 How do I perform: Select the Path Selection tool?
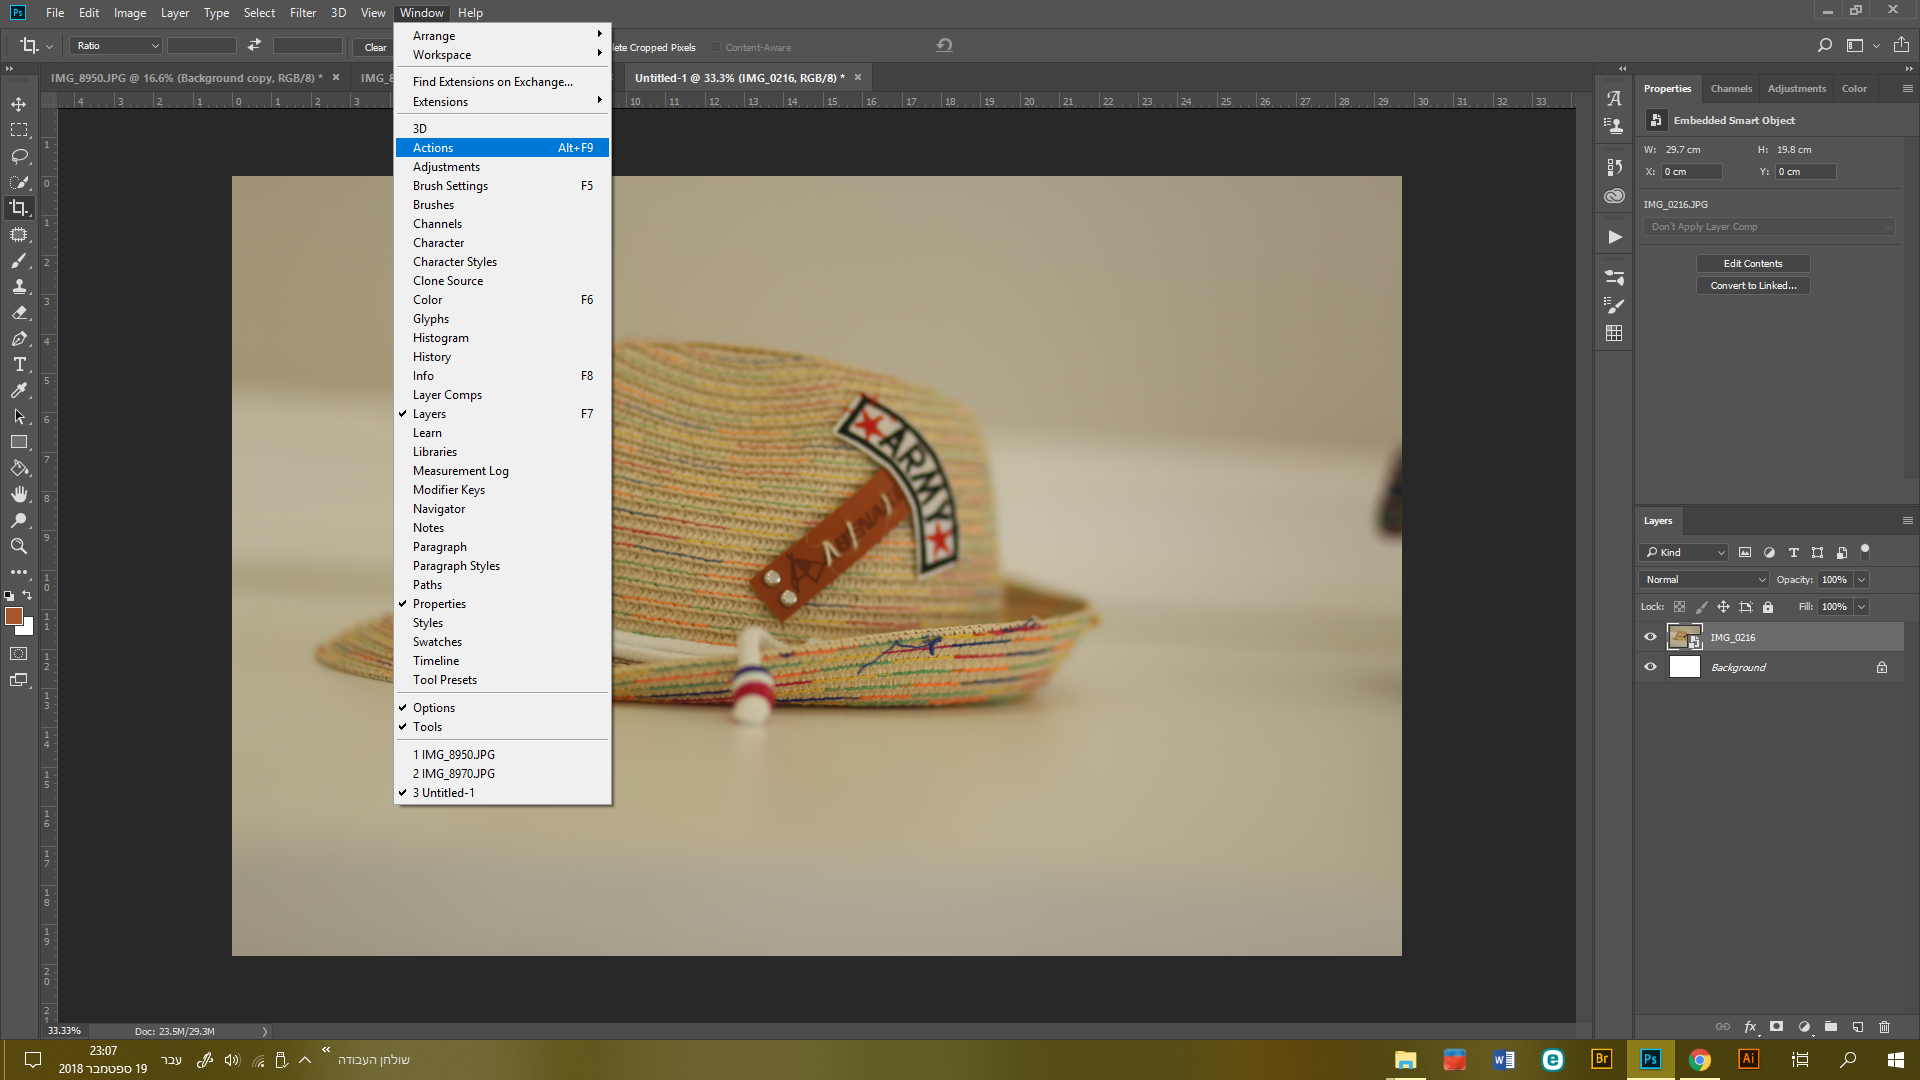pos(19,417)
